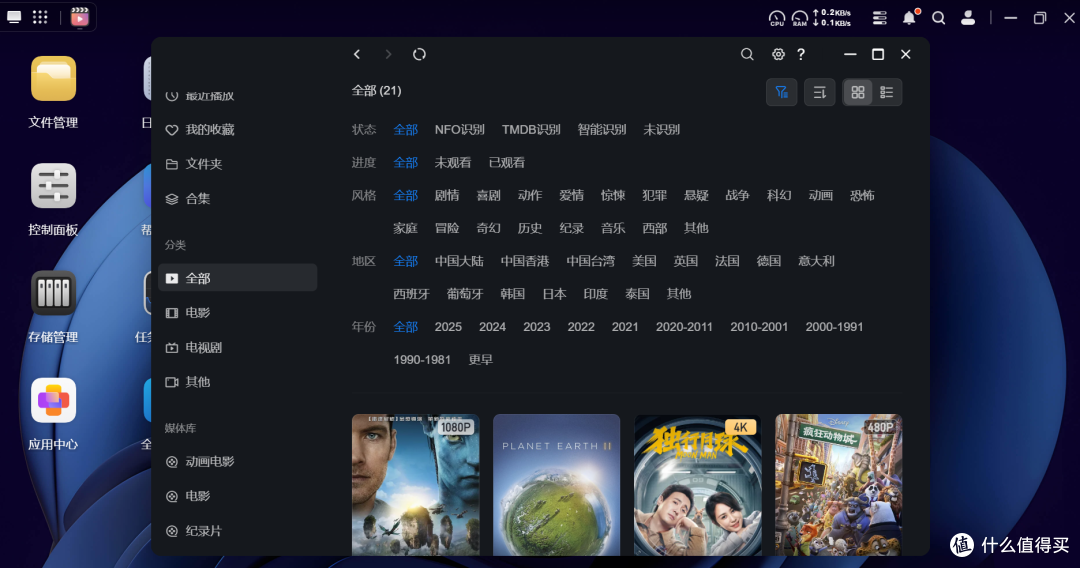Viewport: 1080px width, 568px height.
Task: Open Avatar 1080P movie poster
Action: coord(415,485)
